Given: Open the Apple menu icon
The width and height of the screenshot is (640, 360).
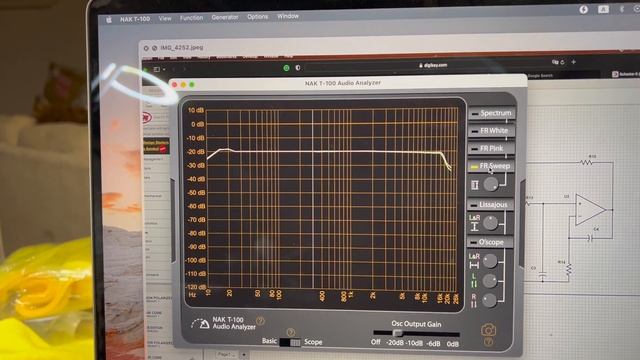Looking at the screenshot, I should (x=109, y=20).
